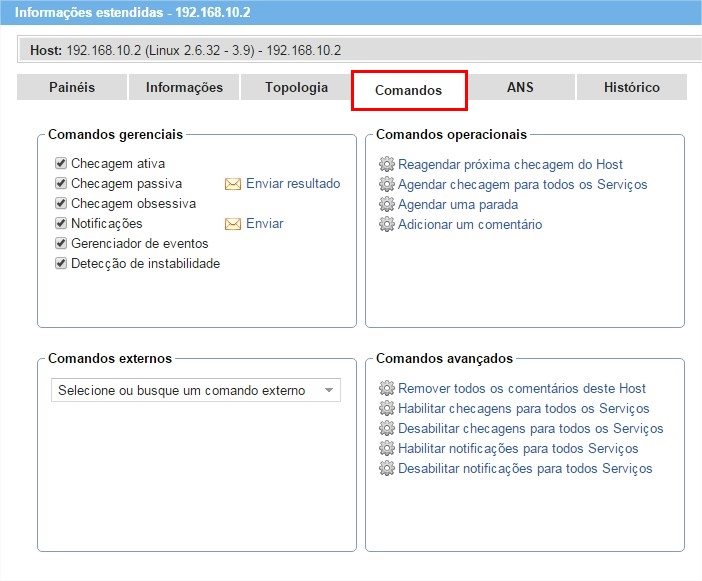
Task: Click Agendar checagem para todos os Serviços
Action: (x=522, y=184)
